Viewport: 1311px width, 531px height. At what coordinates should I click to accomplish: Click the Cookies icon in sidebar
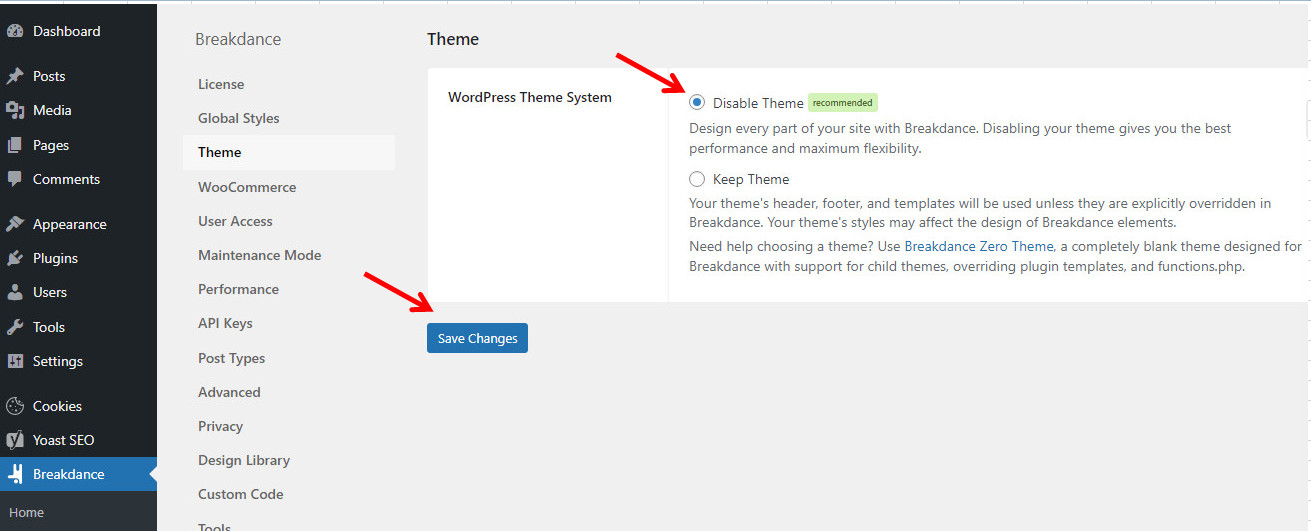[x=15, y=406]
